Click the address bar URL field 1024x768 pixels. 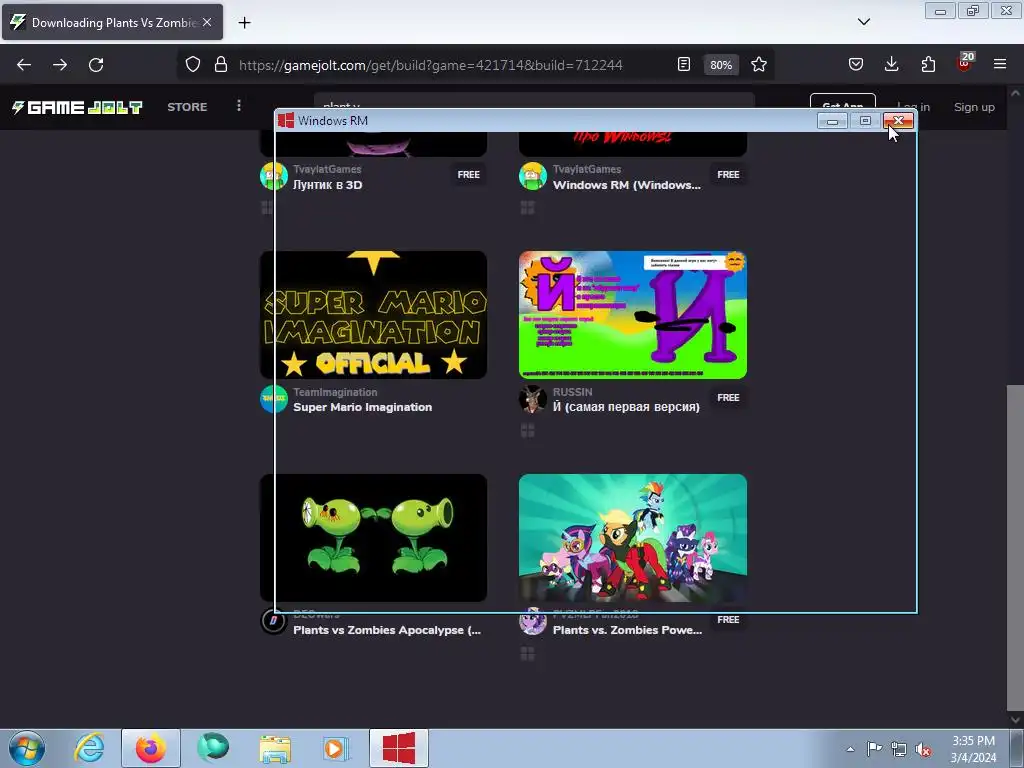coord(431,65)
